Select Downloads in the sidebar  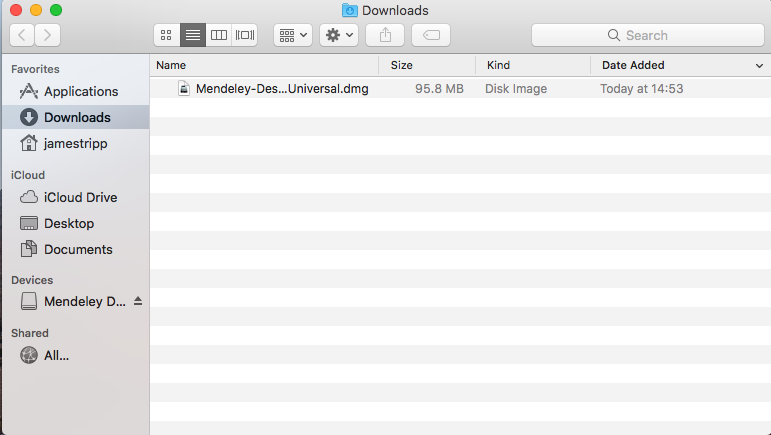[76, 117]
